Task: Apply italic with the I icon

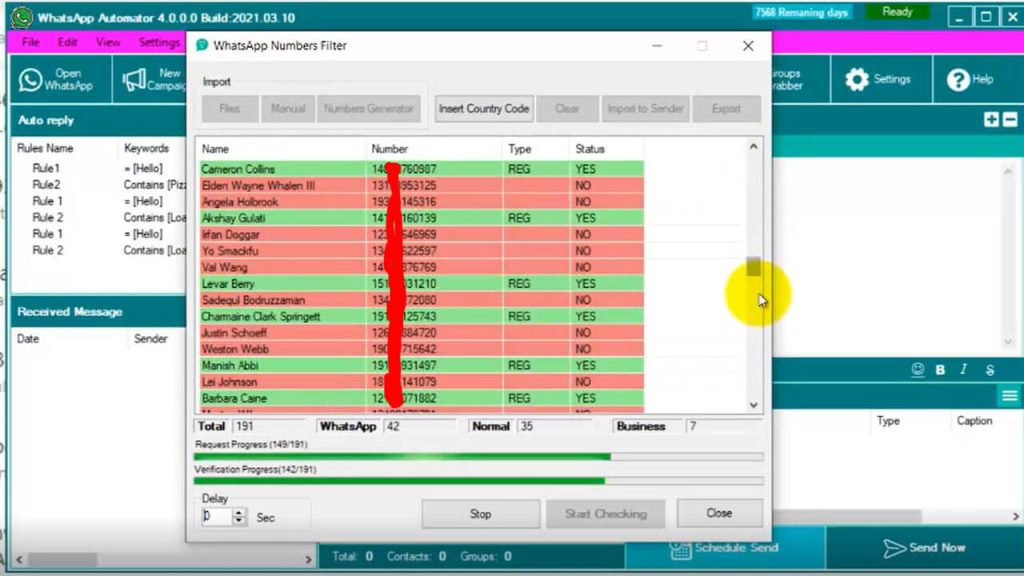Action: coord(963,370)
